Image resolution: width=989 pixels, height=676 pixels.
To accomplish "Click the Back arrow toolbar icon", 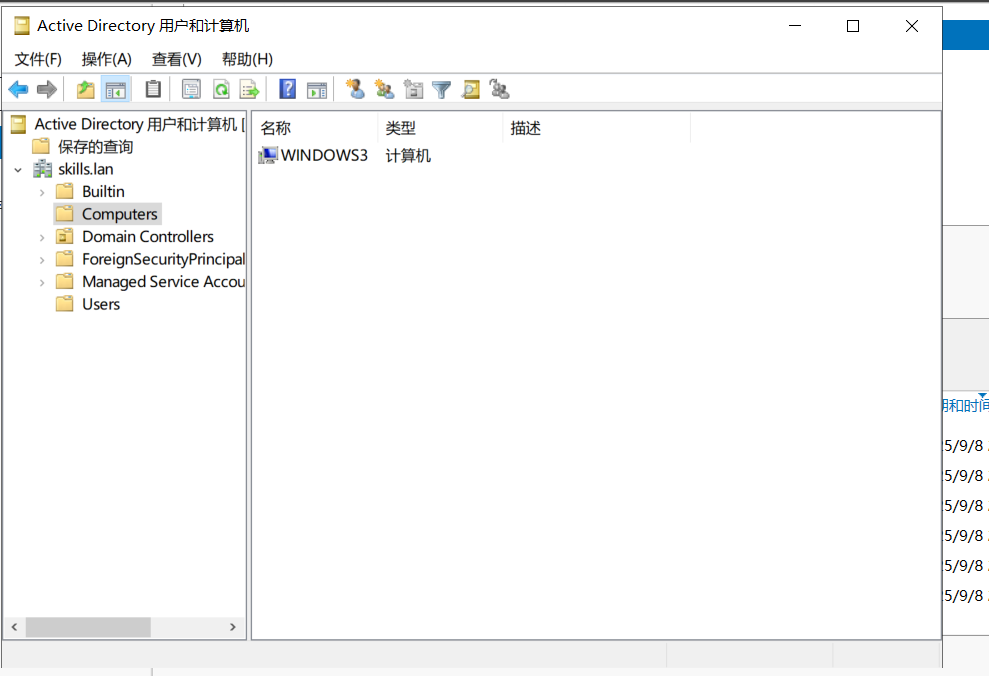I will tap(18, 90).
